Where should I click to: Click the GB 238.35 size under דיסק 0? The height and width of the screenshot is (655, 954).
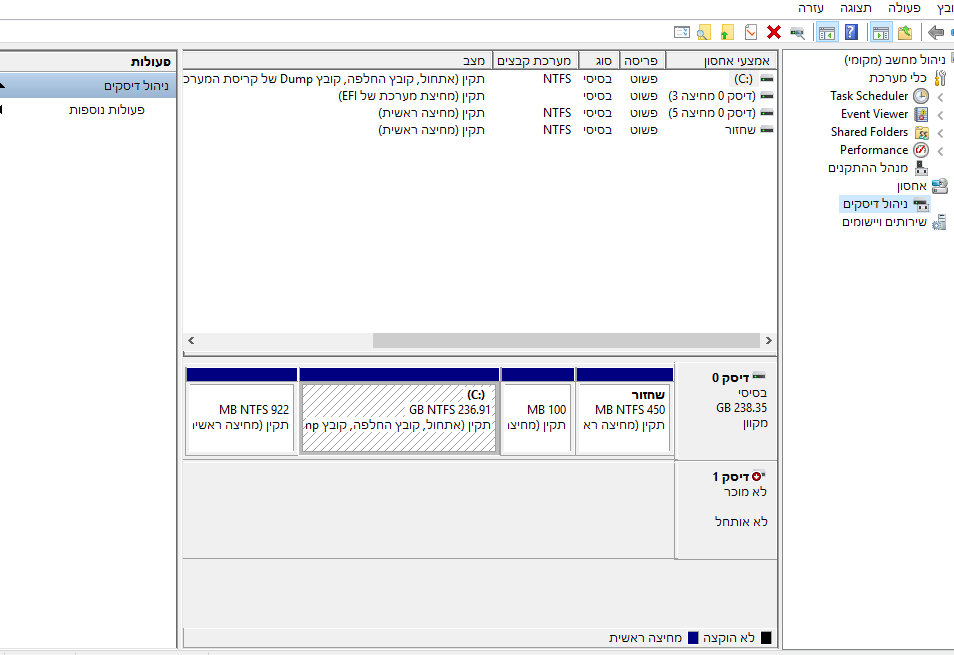click(x=742, y=408)
